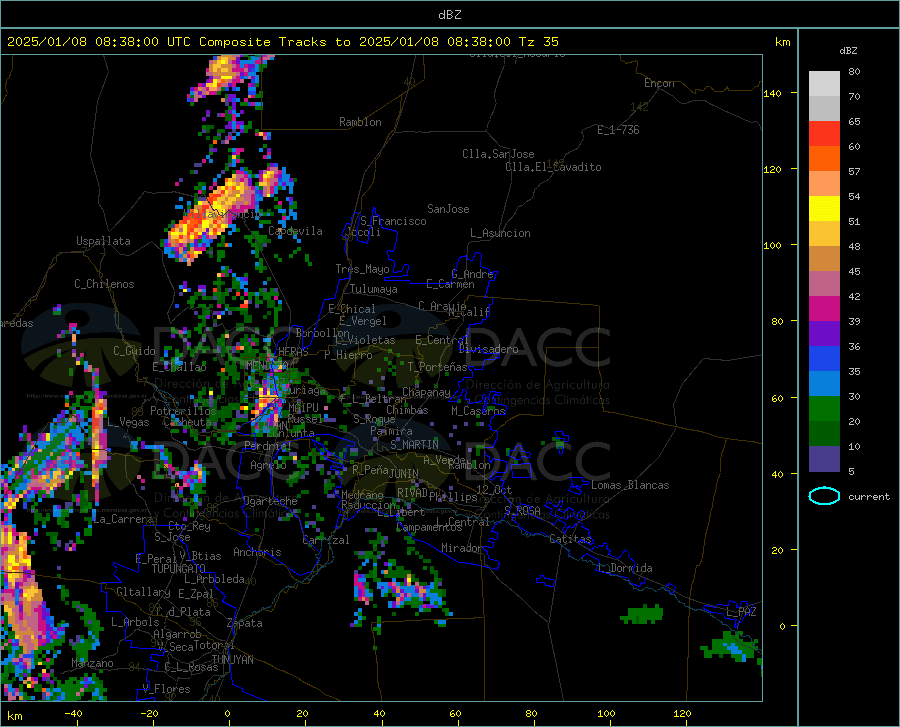Viewport: 900px width, 727px height.
Task: Click the 'L_Vegas' map label
Action: coord(128,422)
